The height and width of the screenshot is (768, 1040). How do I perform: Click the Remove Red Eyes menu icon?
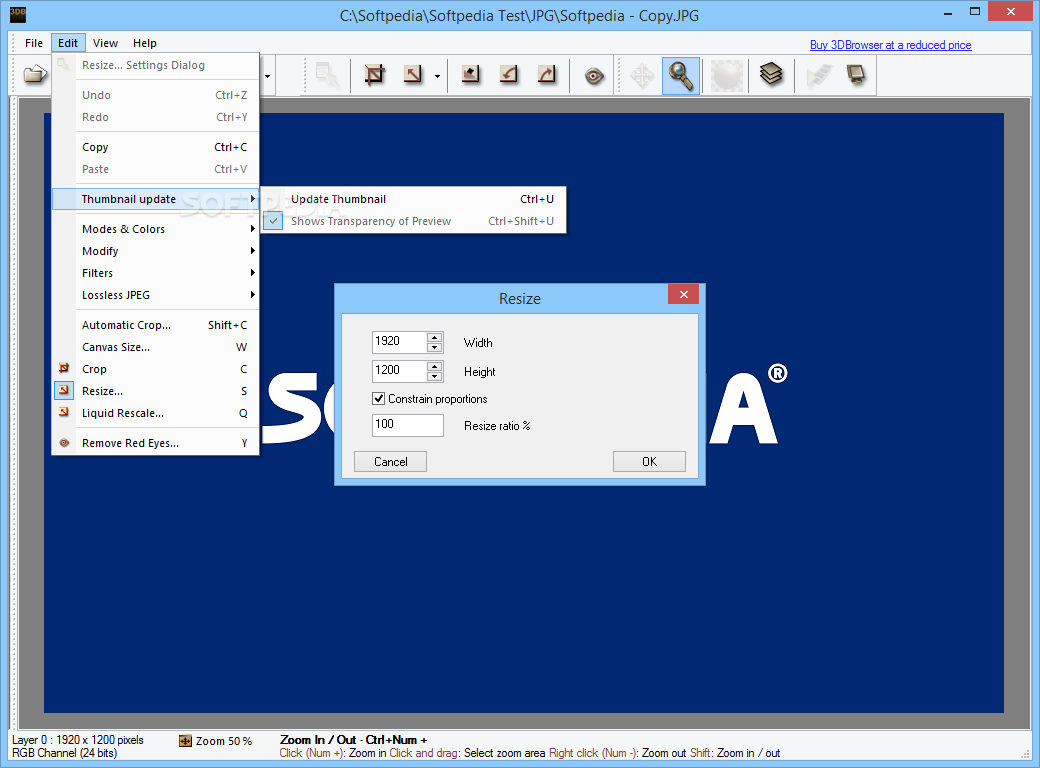click(x=64, y=442)
